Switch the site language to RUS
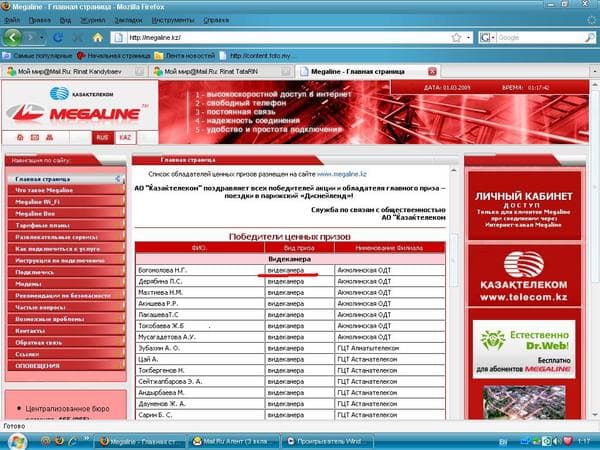The width and height of the screenshot is (600, 450). (102, 138)
